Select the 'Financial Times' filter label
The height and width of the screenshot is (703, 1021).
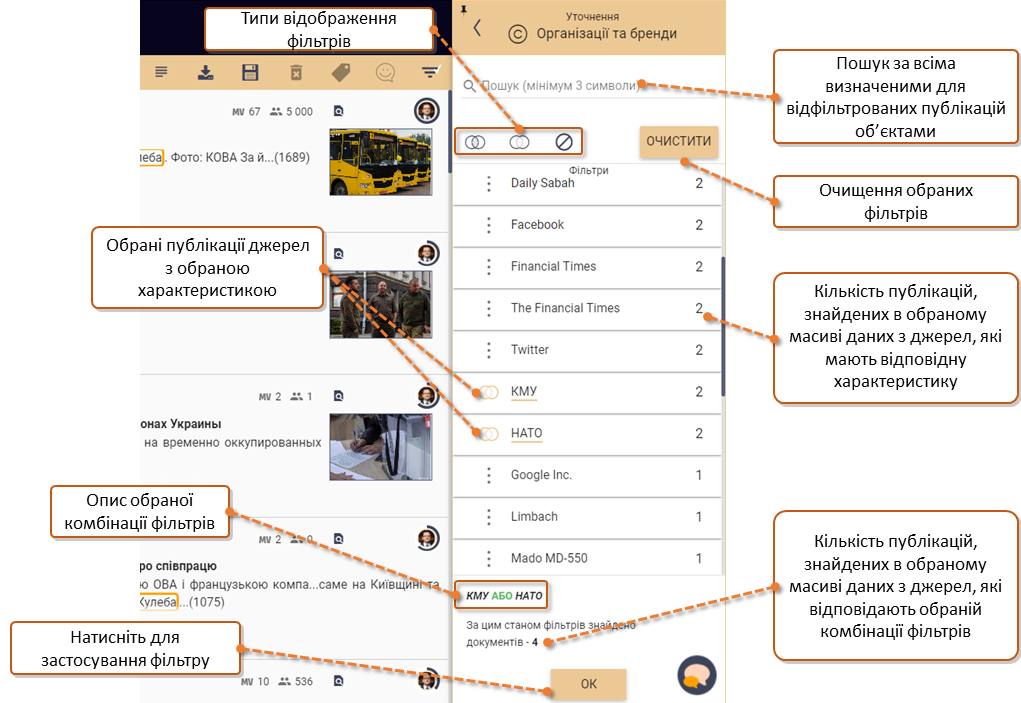553,266
